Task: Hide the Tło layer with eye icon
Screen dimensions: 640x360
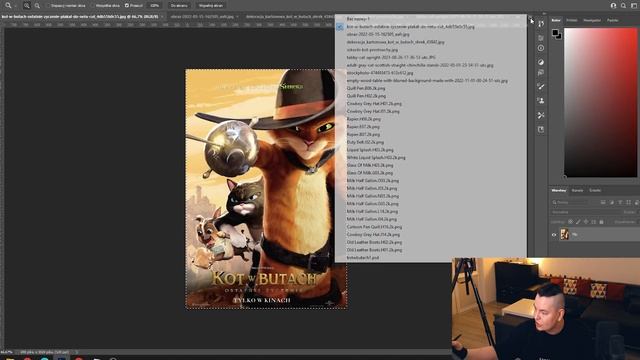Action: coord(554,235)
